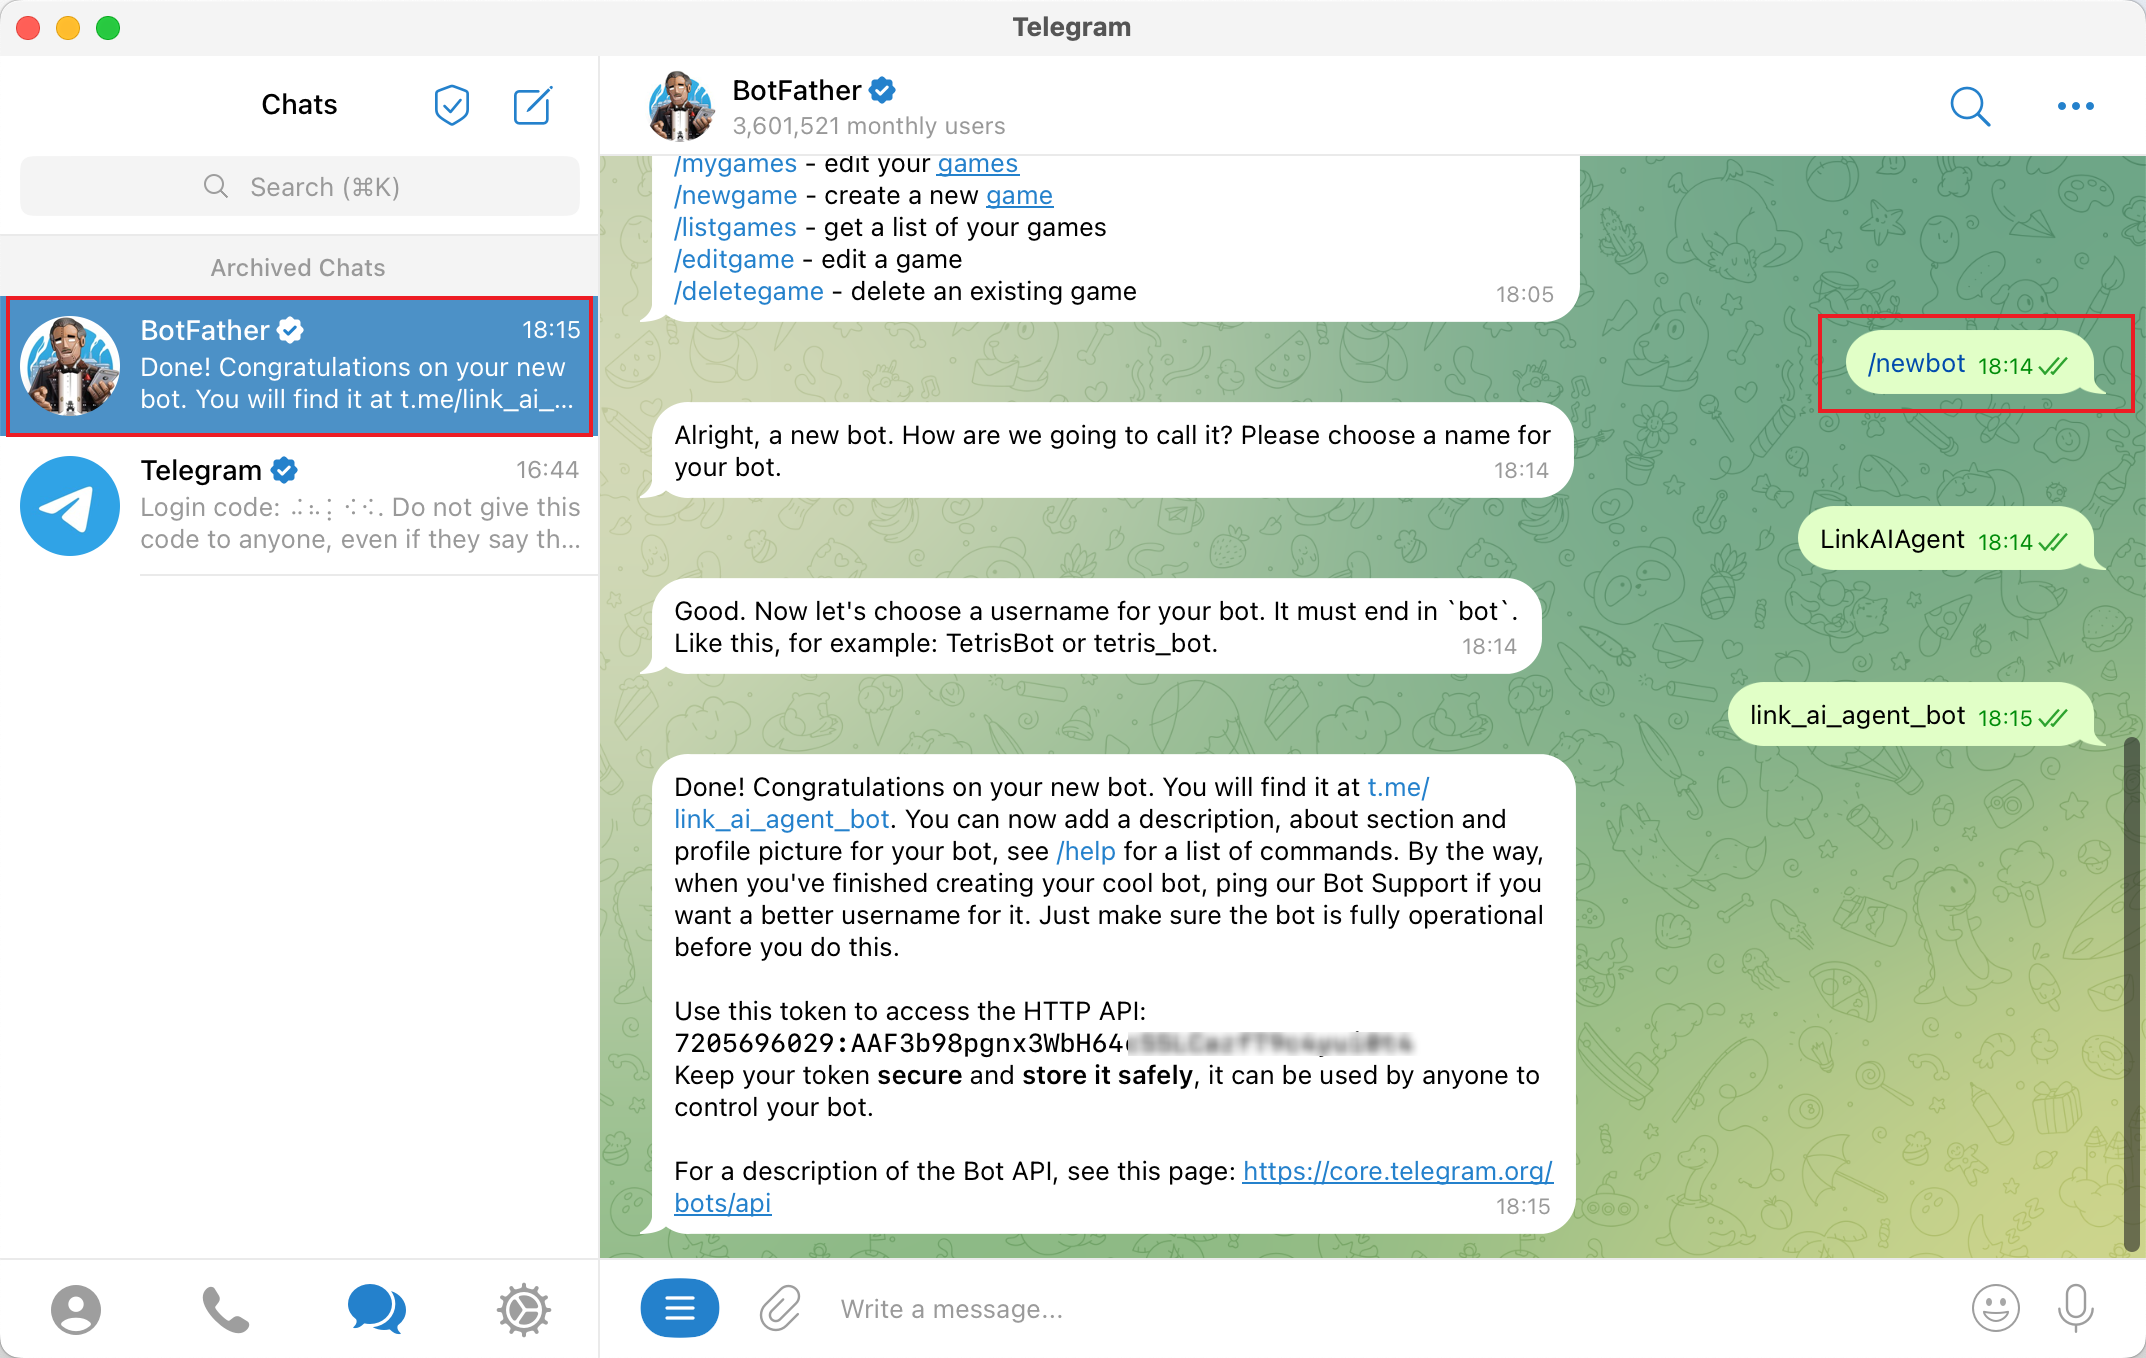Open search in BotFather chat
2146x1358 pixels.
click(1970, 106)
